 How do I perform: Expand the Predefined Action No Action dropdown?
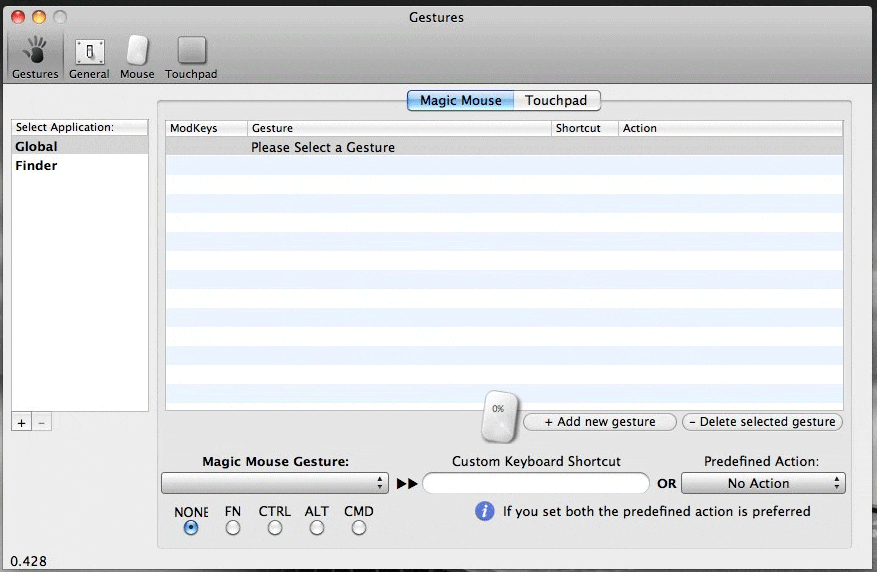click(763, 483)
